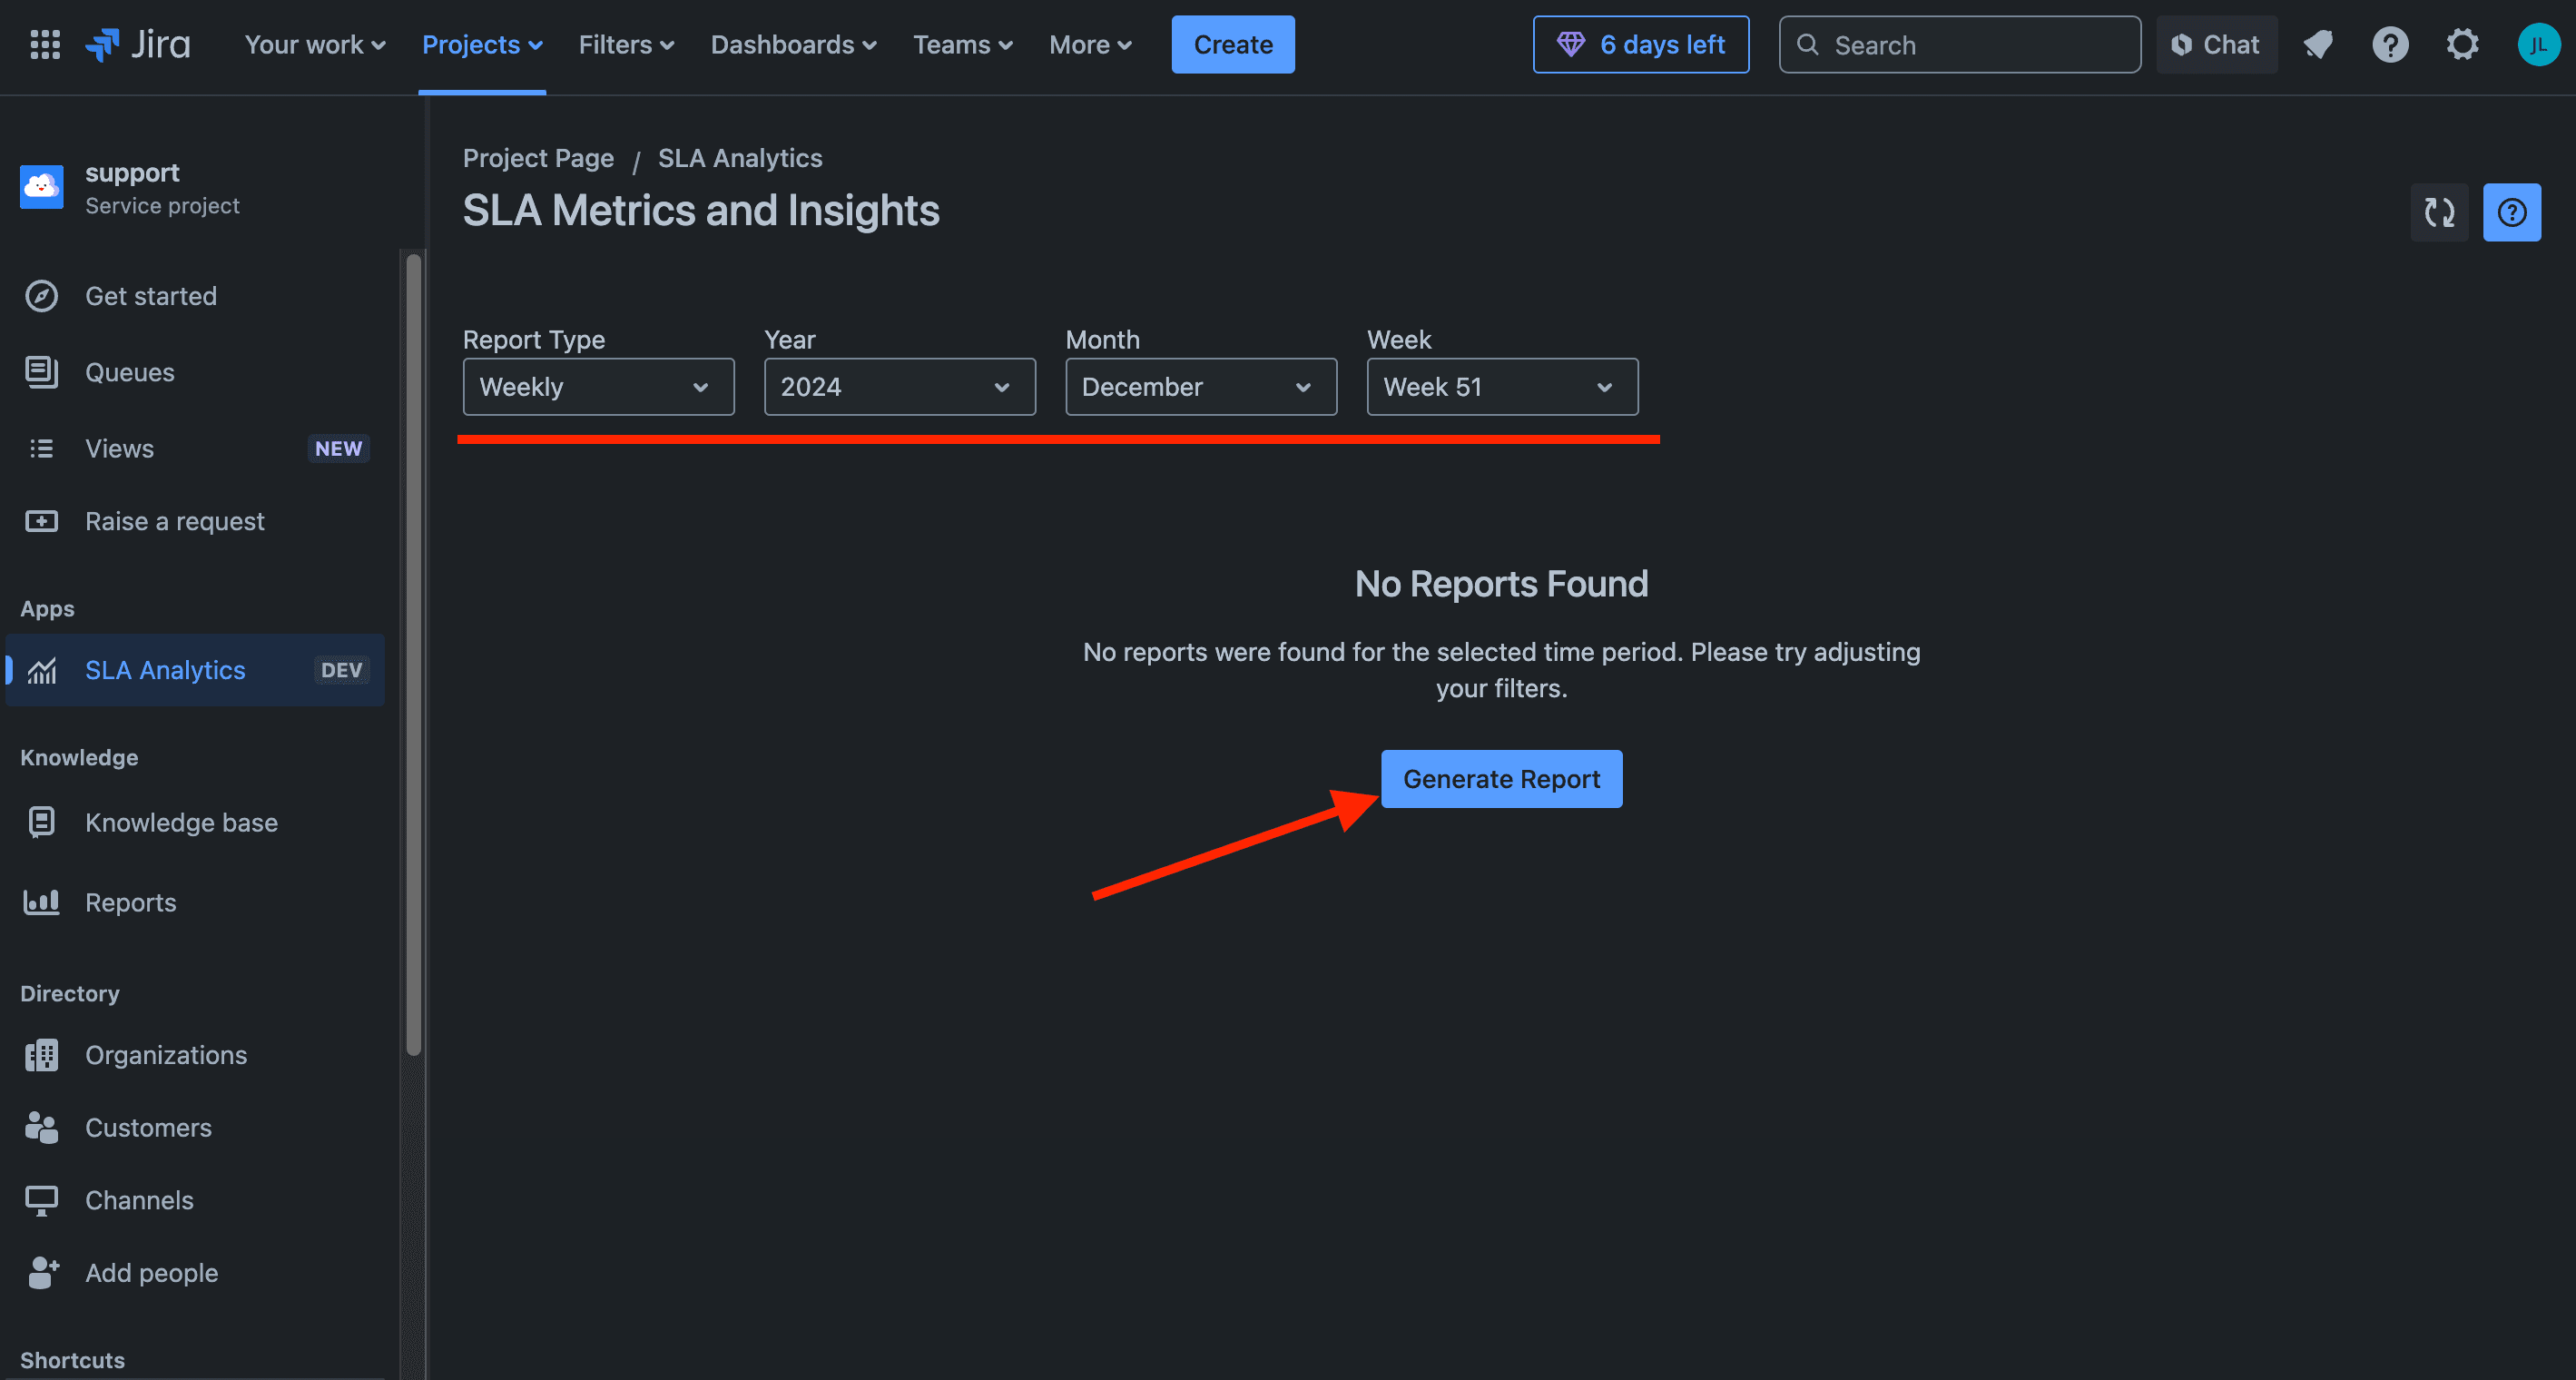
Task: Click the Create button
Action: 1232,45
